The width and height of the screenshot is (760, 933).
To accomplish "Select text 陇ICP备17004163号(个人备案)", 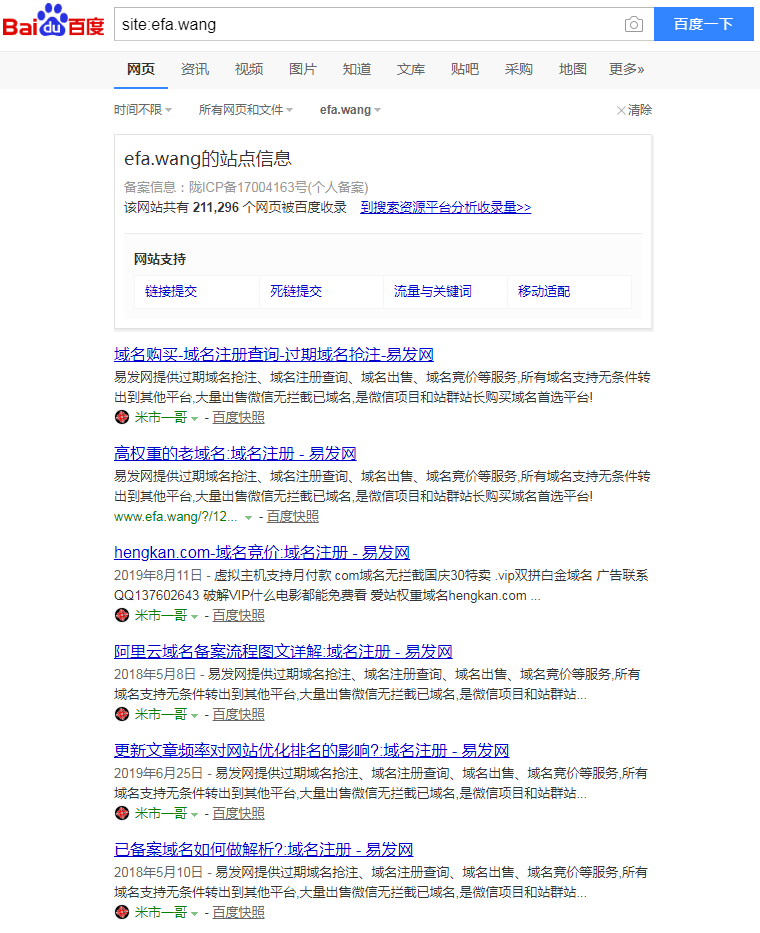I will 279,187.
